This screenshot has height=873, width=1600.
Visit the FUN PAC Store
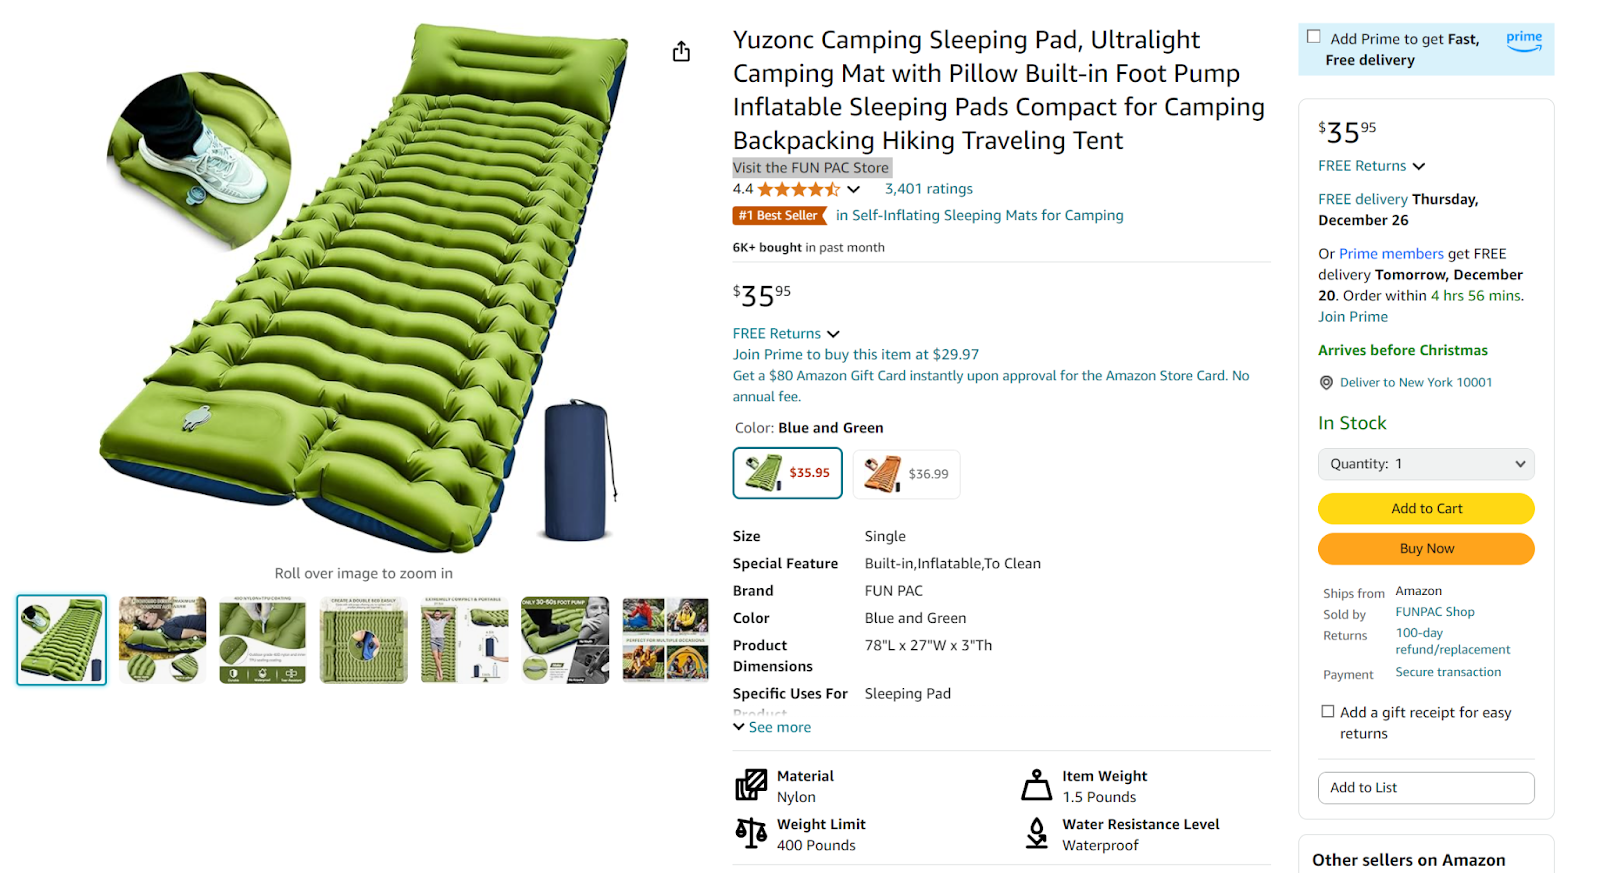pos(811,167)
